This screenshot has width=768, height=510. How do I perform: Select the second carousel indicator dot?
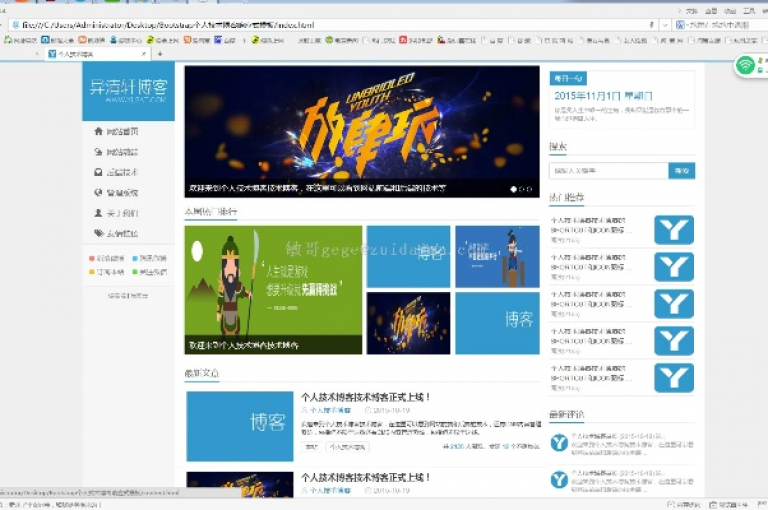[522, 189]
